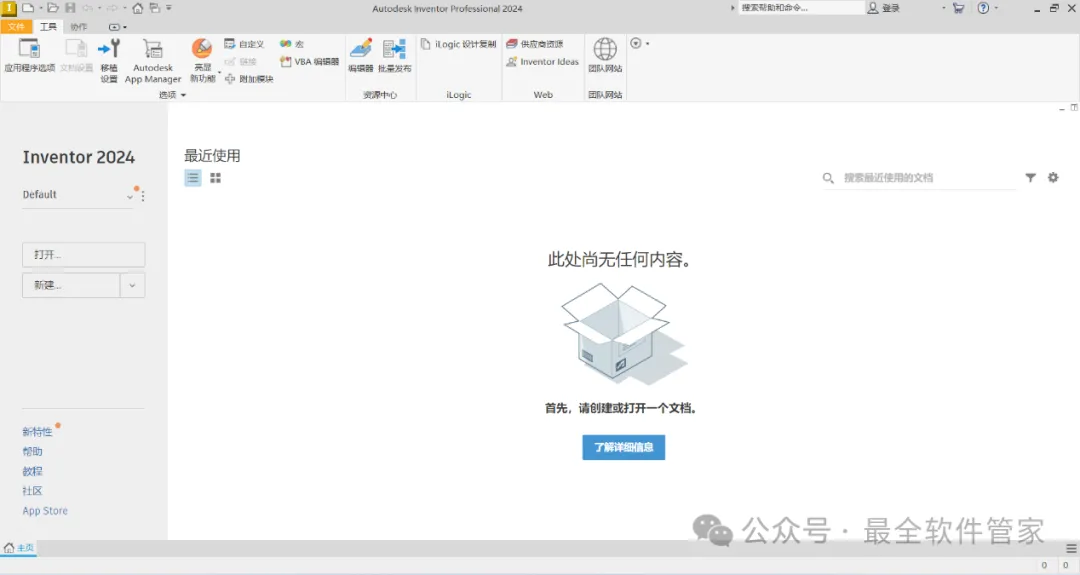Click the New file icon in quick access toolbar
This screenshot has width=1080, height=575.
coord(28,8)
